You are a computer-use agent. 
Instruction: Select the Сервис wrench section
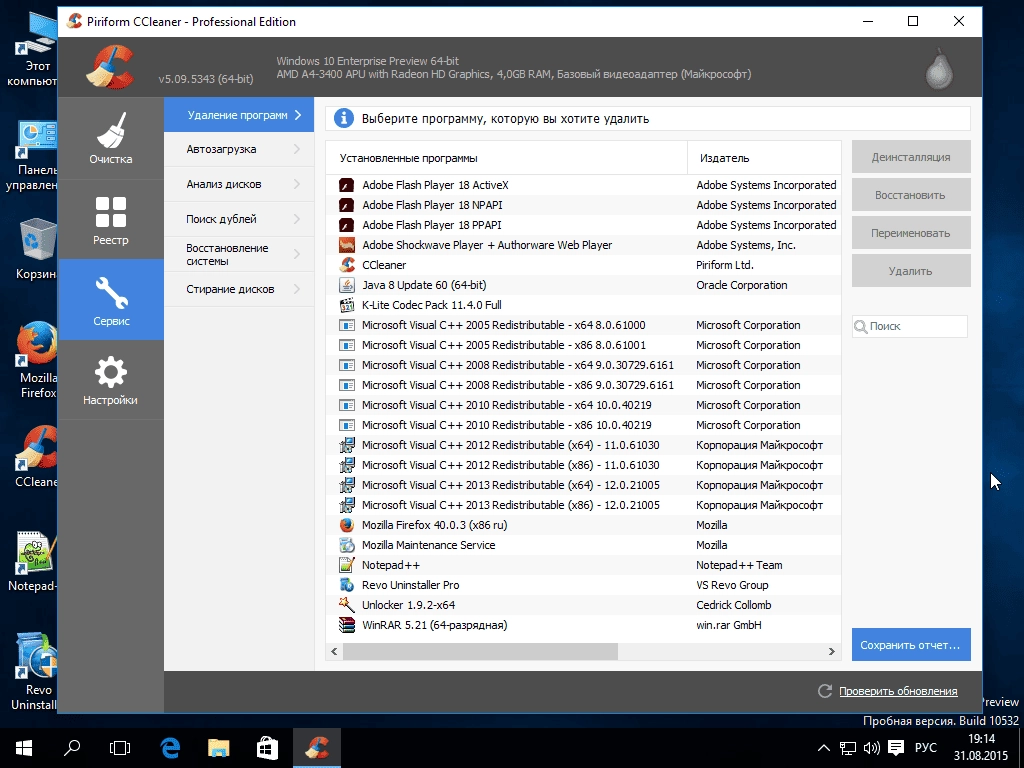110,300
